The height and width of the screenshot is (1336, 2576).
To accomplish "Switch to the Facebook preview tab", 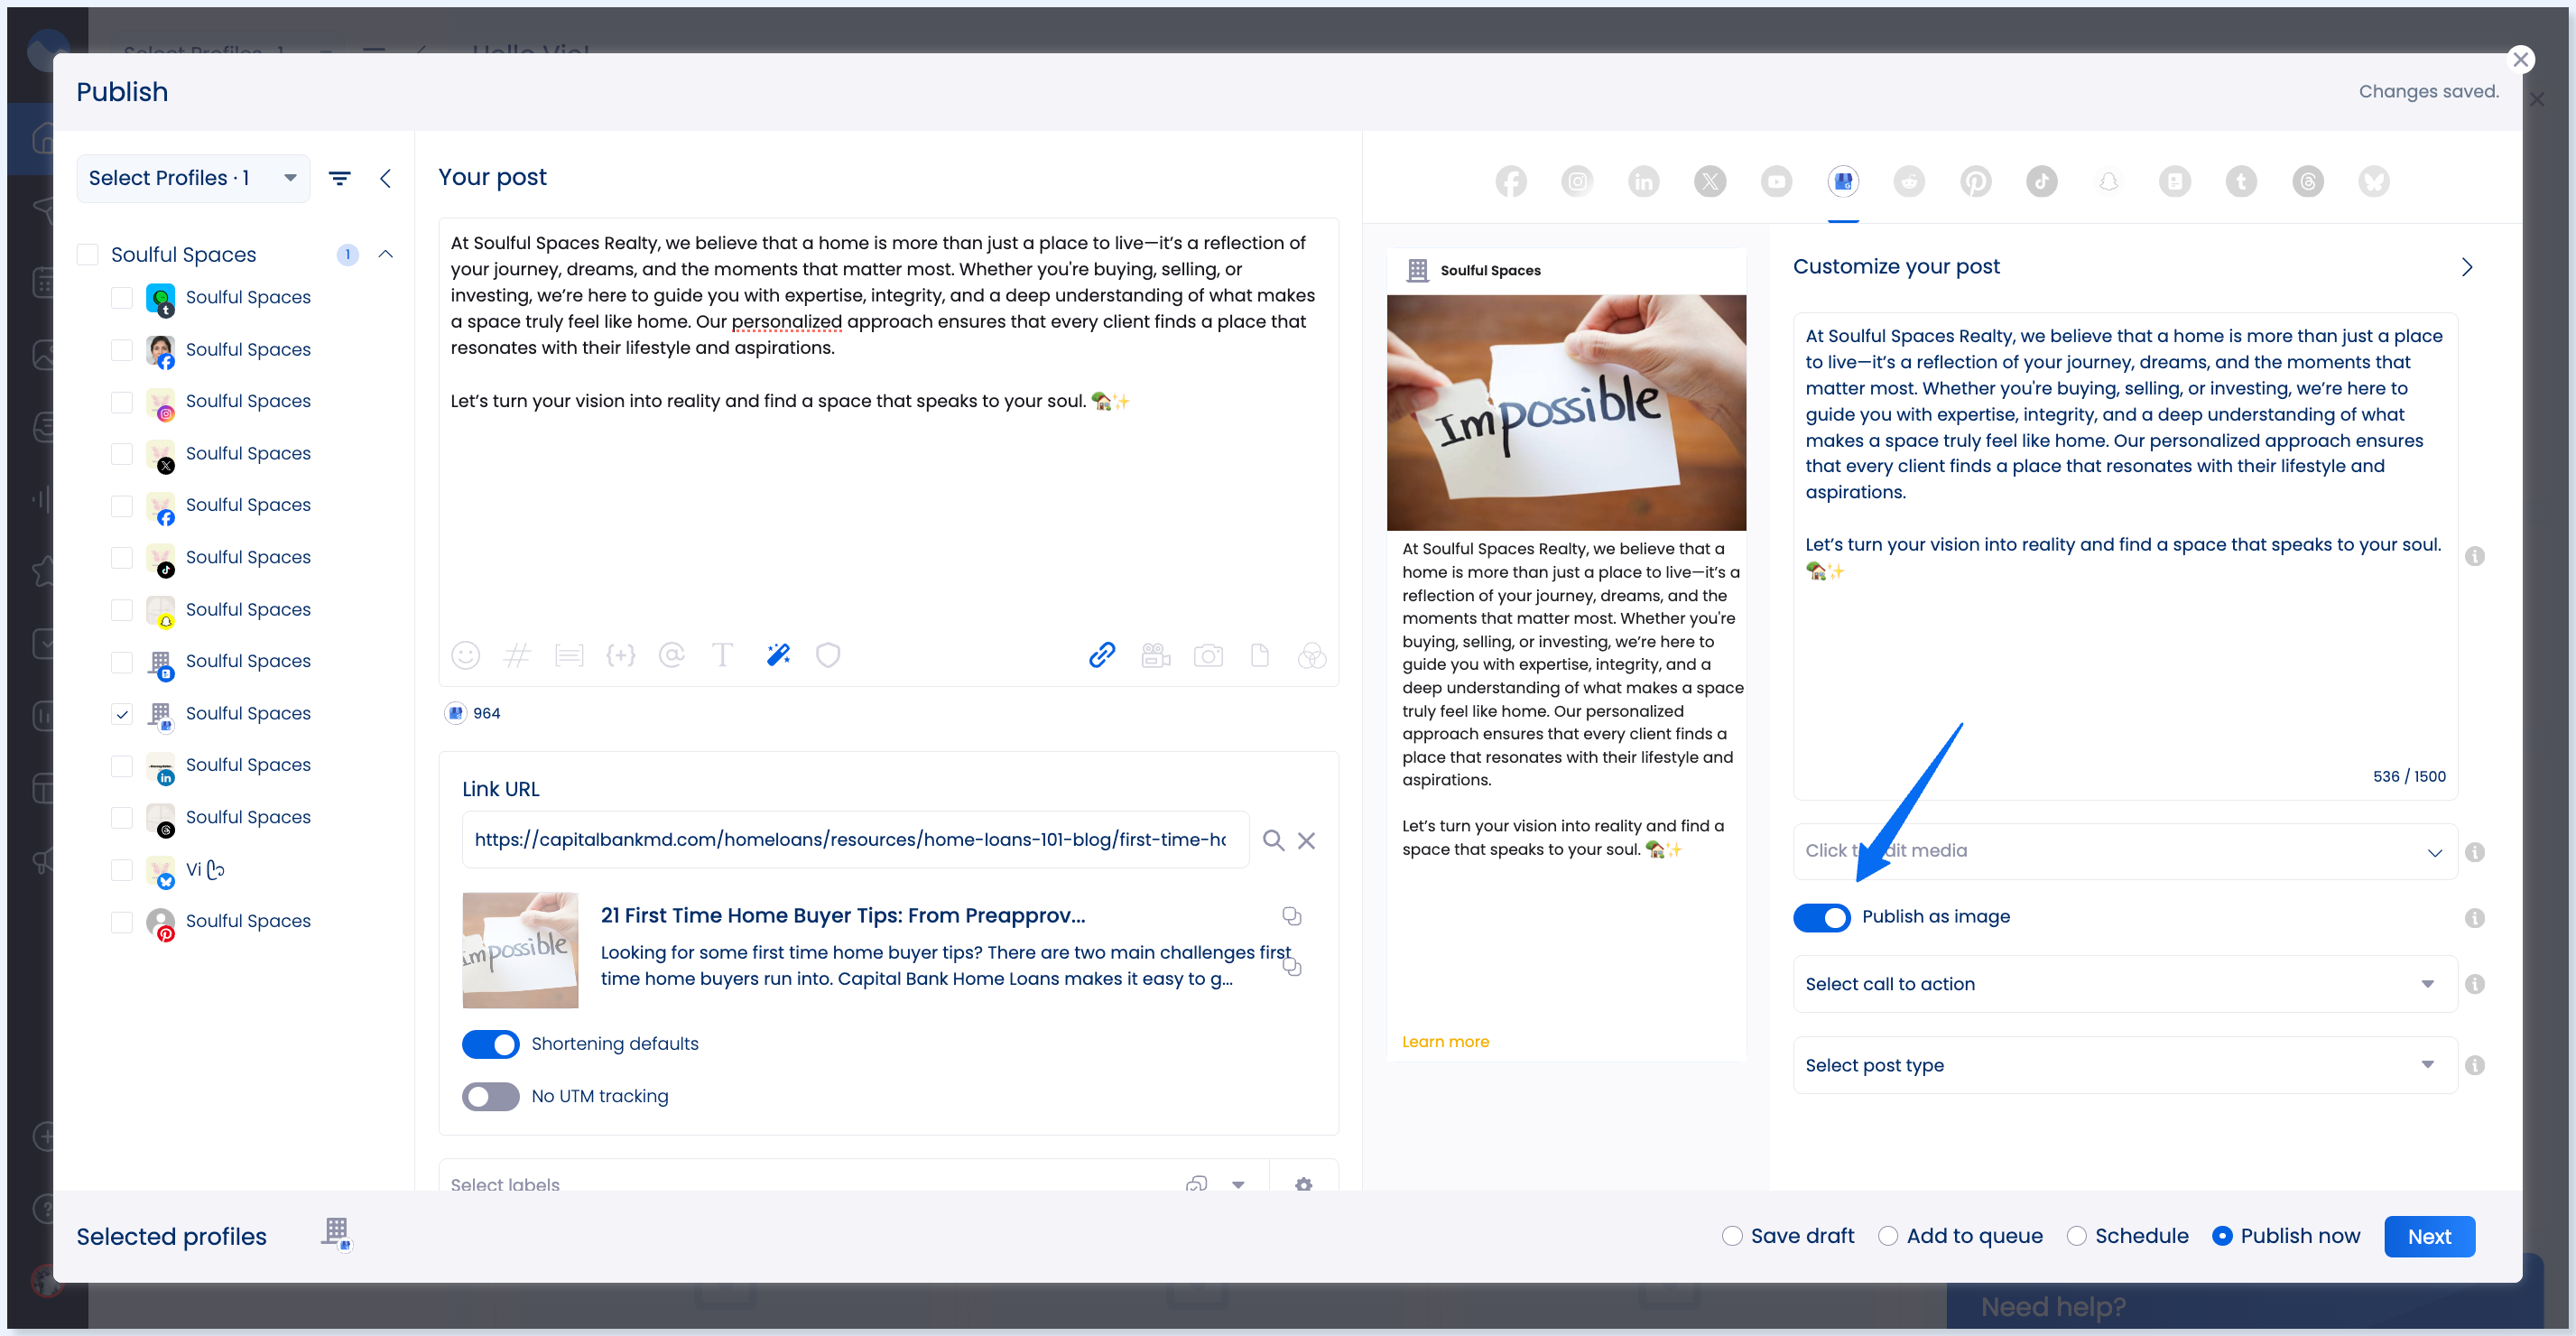I will coord(1511,181).
